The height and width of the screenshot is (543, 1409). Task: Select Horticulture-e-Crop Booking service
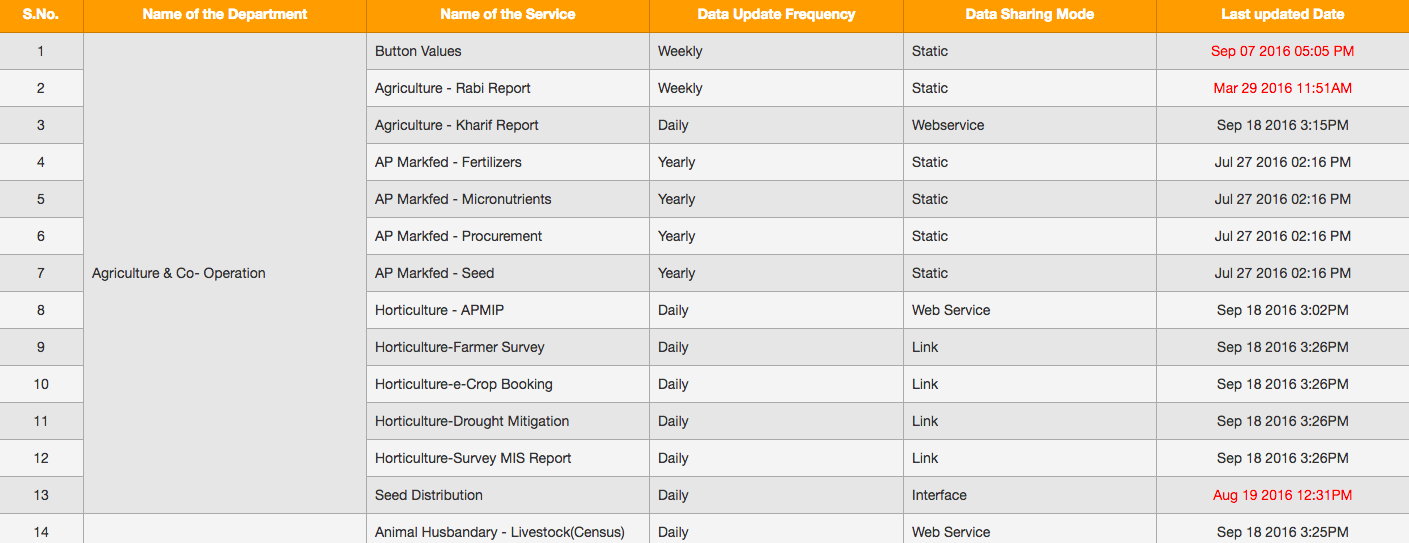(464, 384)
